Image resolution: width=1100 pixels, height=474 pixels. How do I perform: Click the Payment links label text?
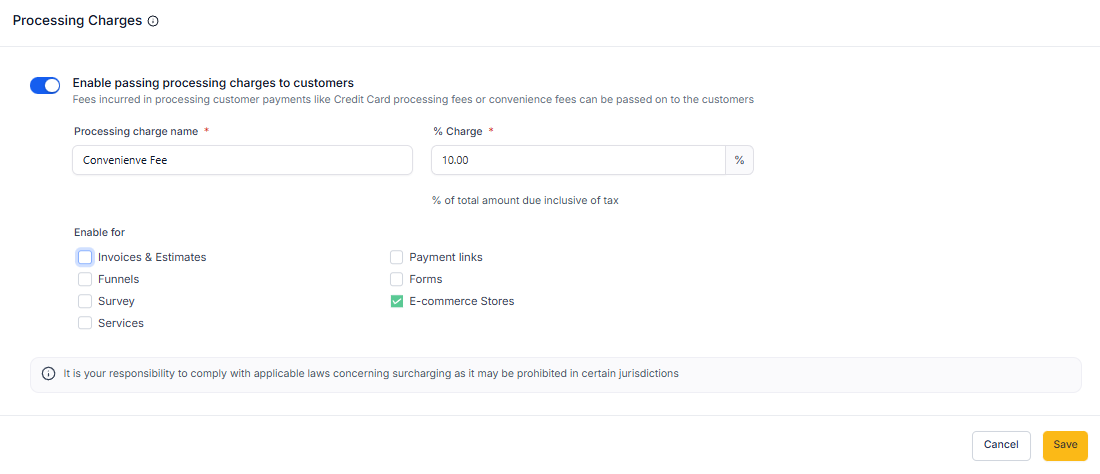[446, 257]
